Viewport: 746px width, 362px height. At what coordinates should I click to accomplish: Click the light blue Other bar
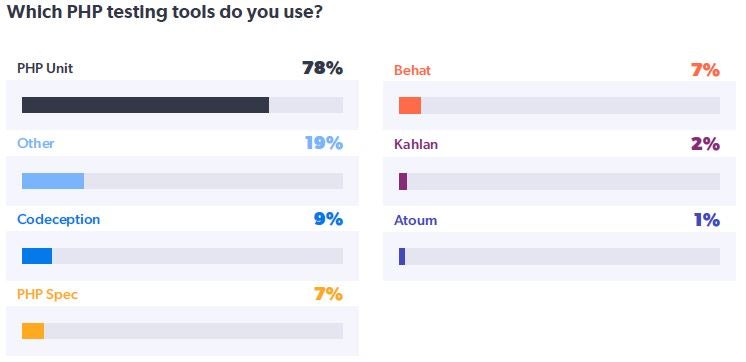coord(53,181)
